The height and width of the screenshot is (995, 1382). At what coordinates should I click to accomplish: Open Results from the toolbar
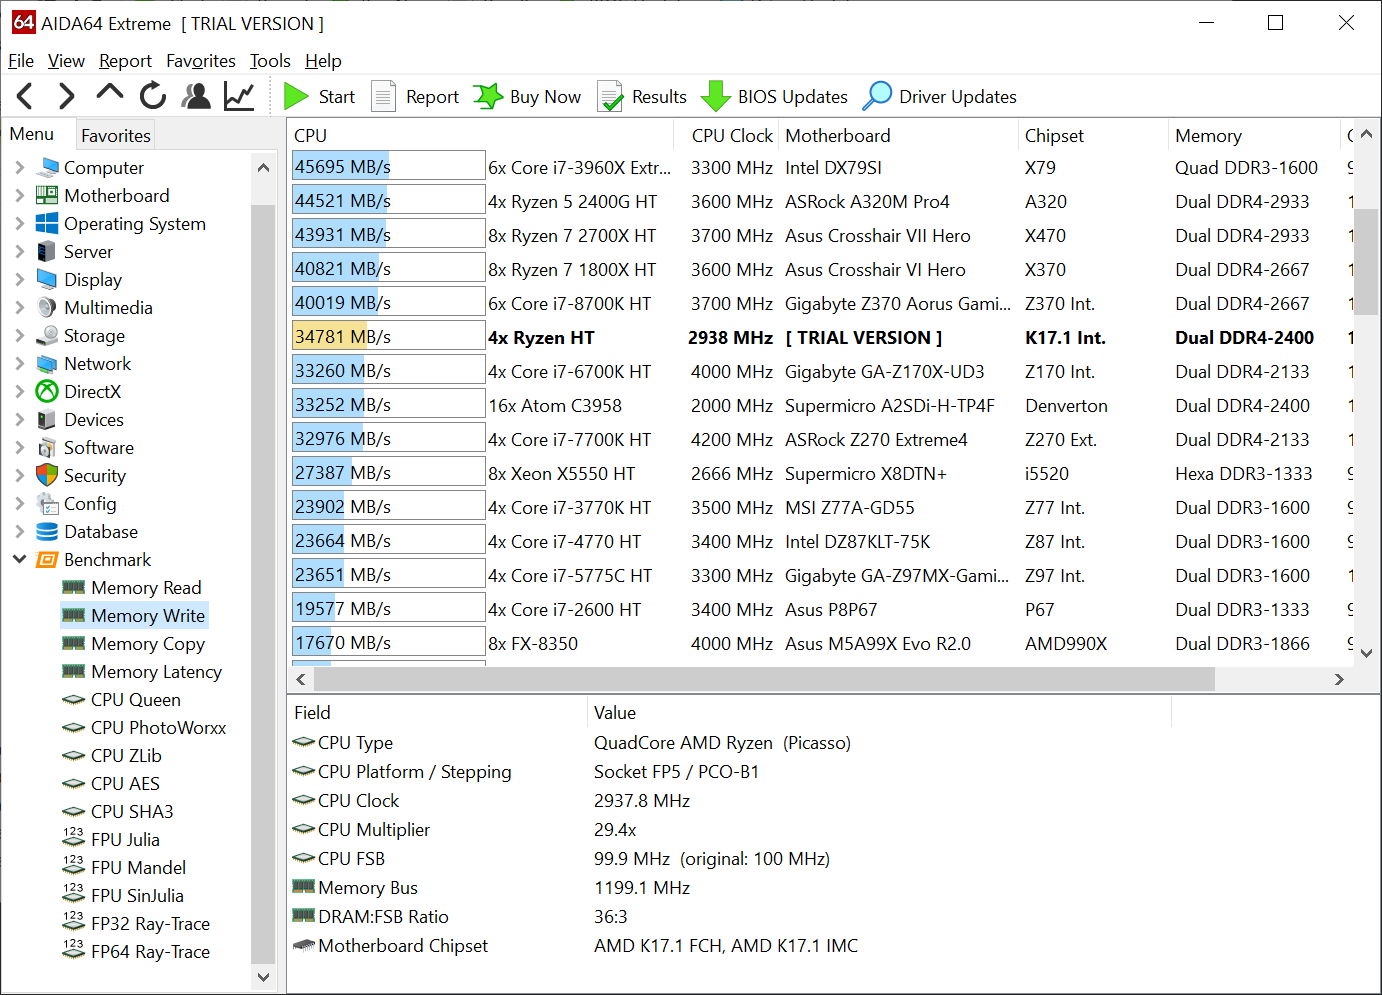tap(642, 96)
